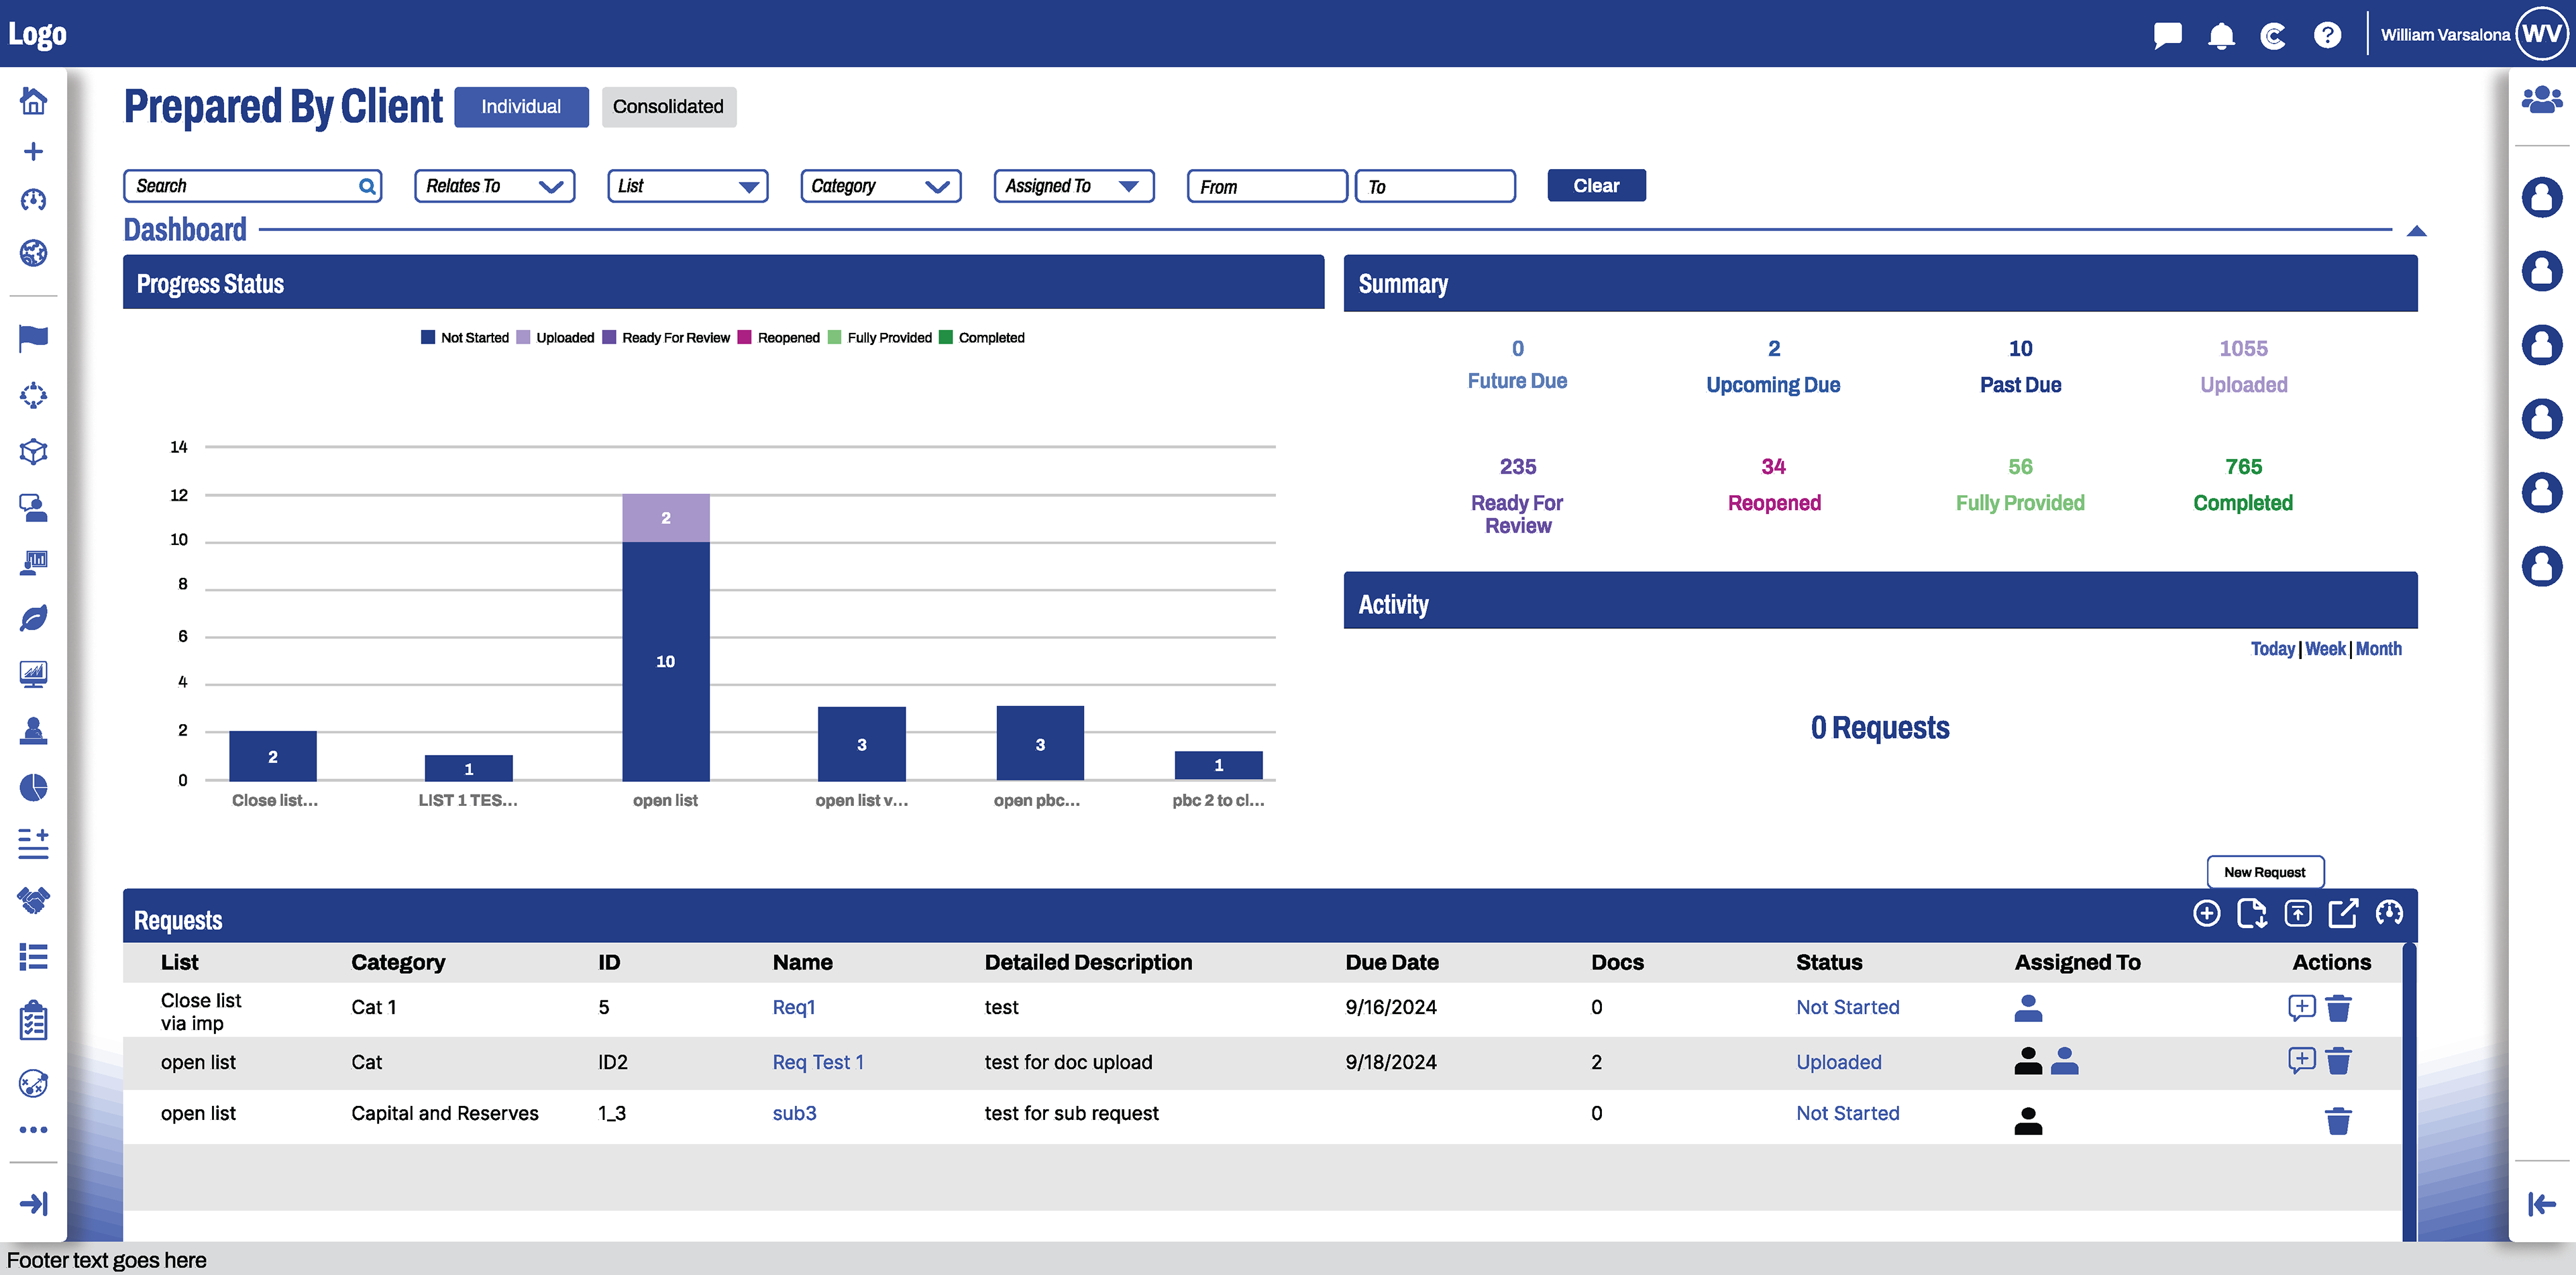Switch to Individual view
This screenshot has width=2576, height=1275.
(x=521, y=107)
